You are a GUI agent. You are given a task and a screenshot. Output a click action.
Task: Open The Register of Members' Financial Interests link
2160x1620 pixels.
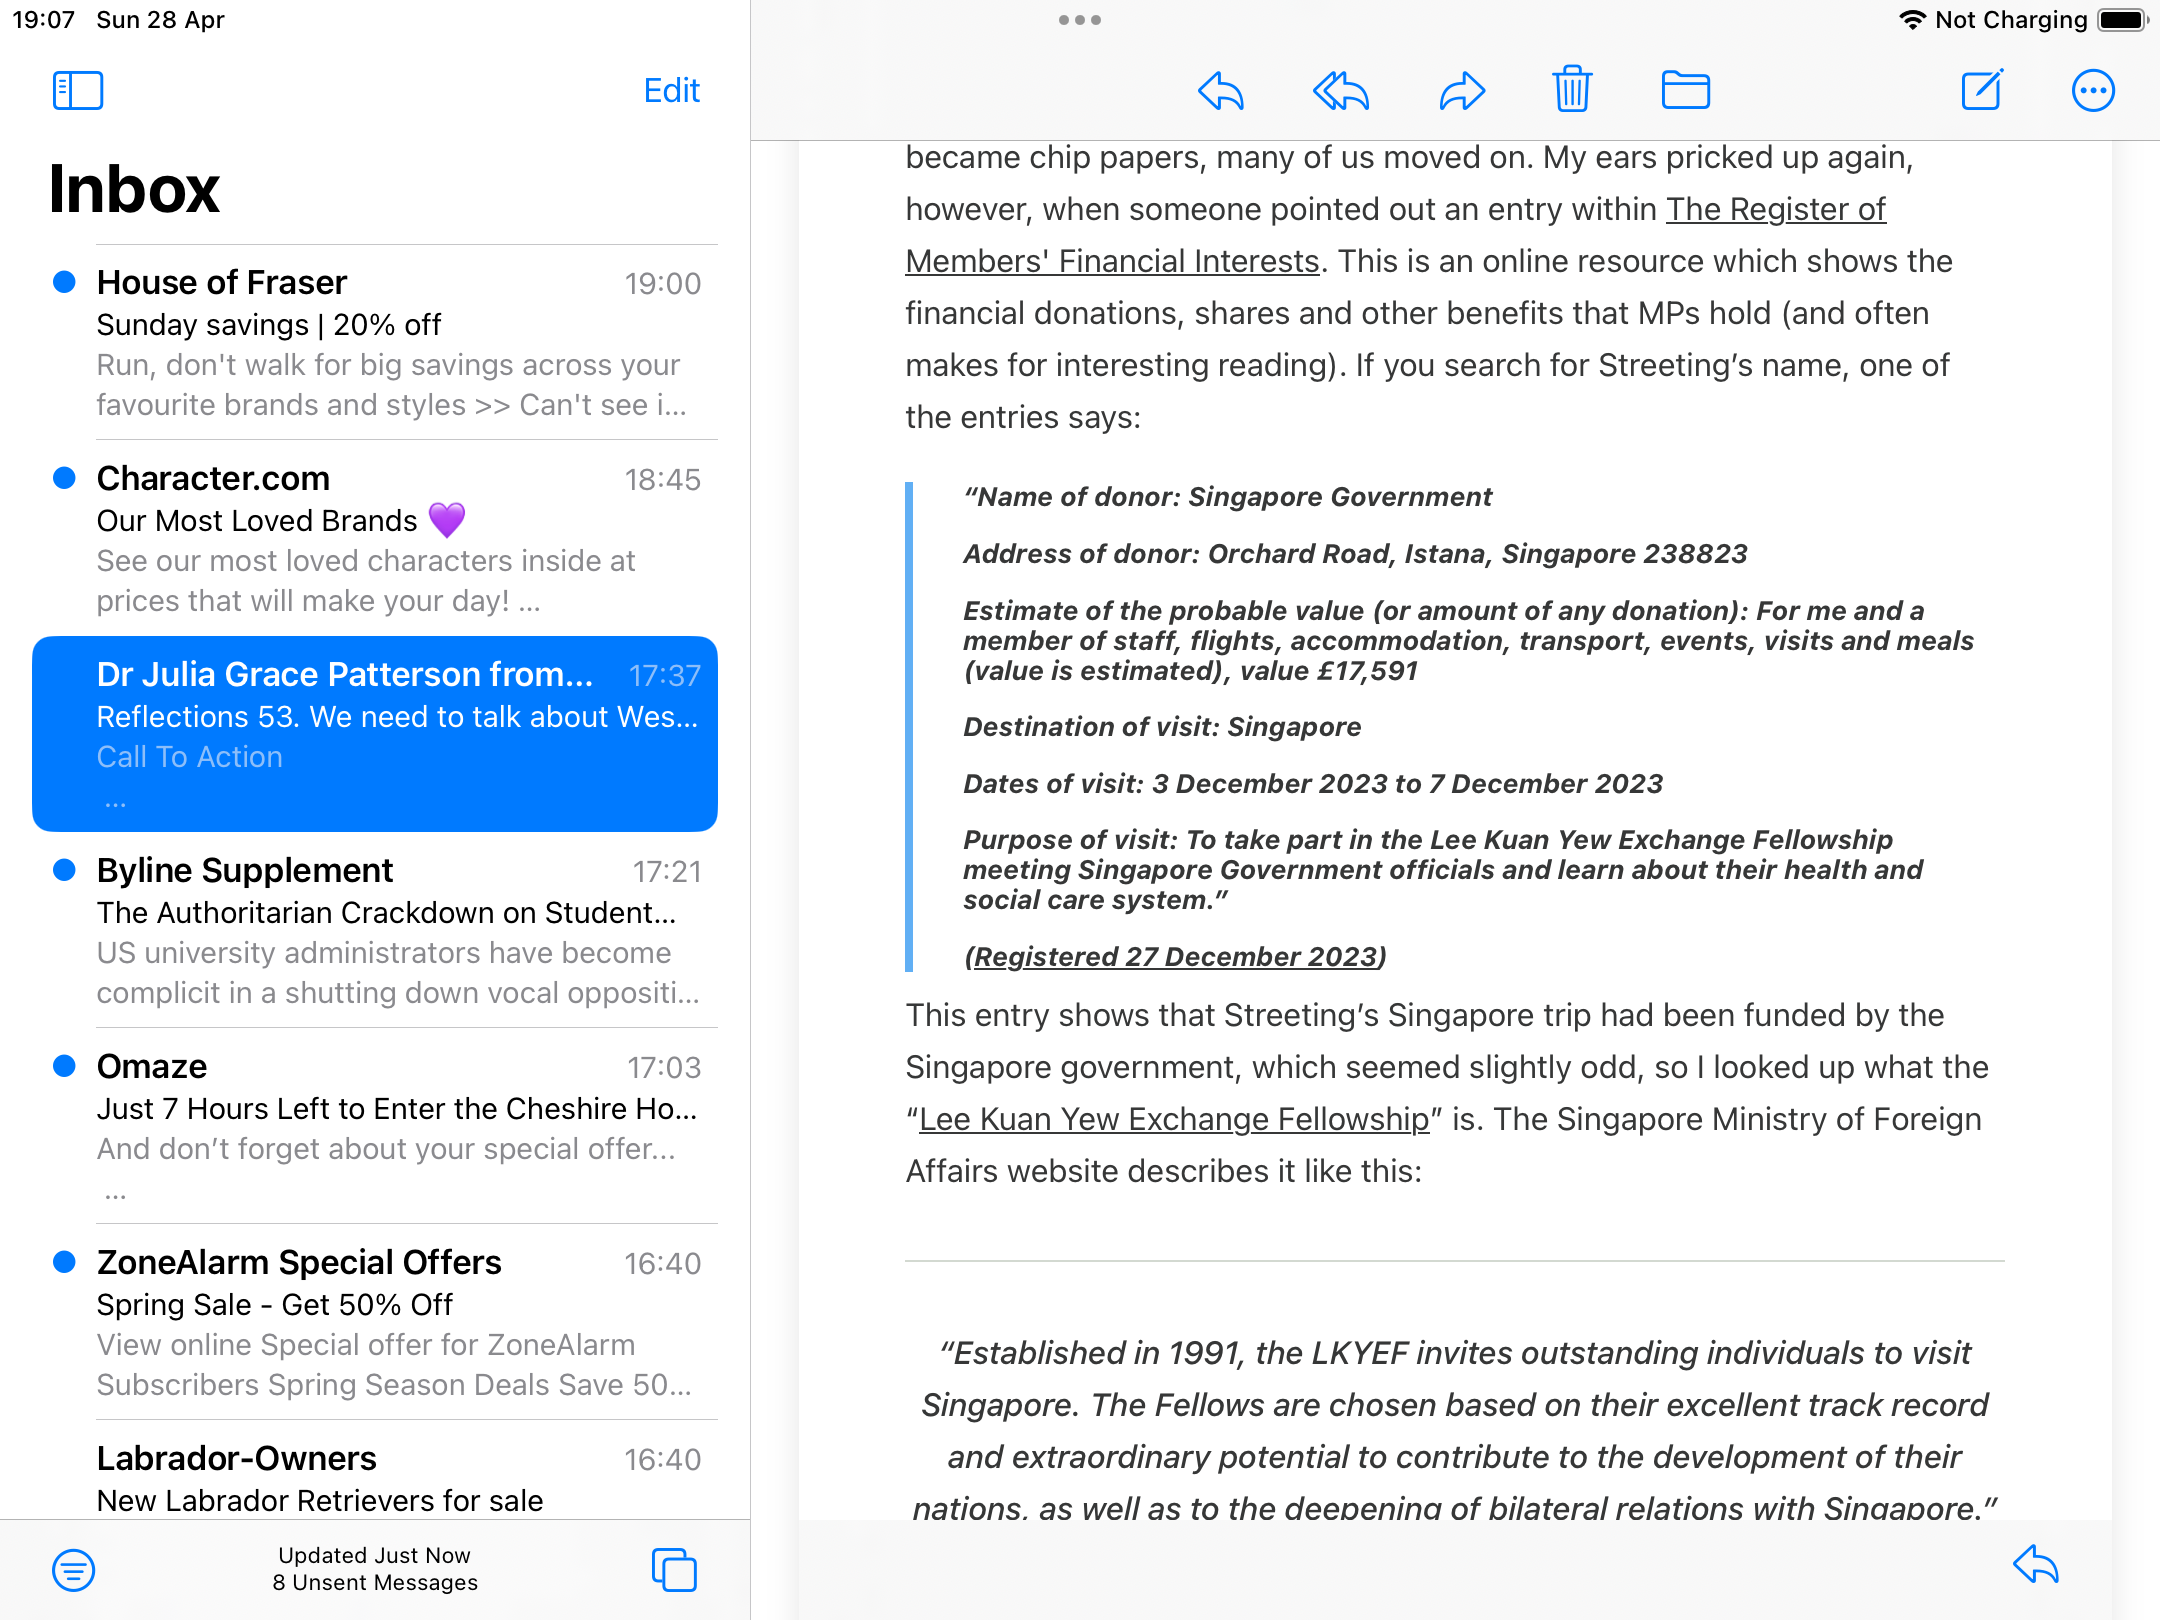pyautogui.click(x=1395, y=235)
